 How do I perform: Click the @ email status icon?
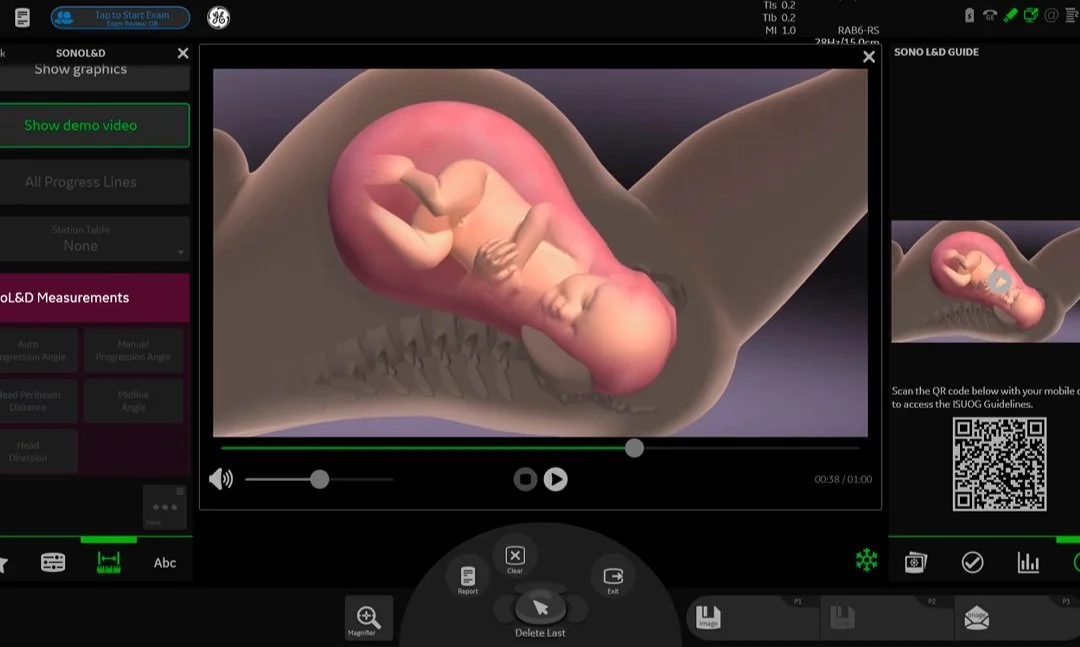(1051, 15)
